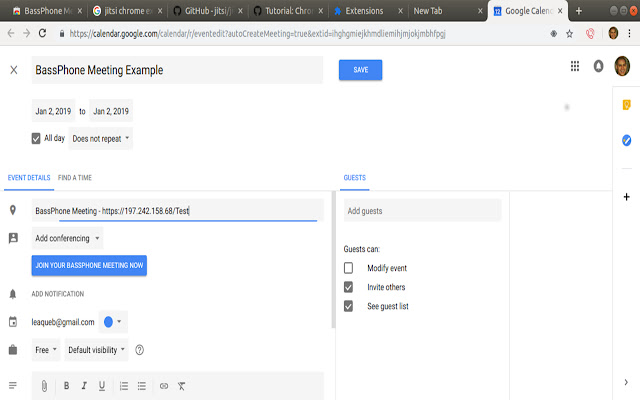The height and width of the screenshot is (400, 640).
Task: Click the browser address bar URL
Action: pyautogui.click(x=257, y=34)
